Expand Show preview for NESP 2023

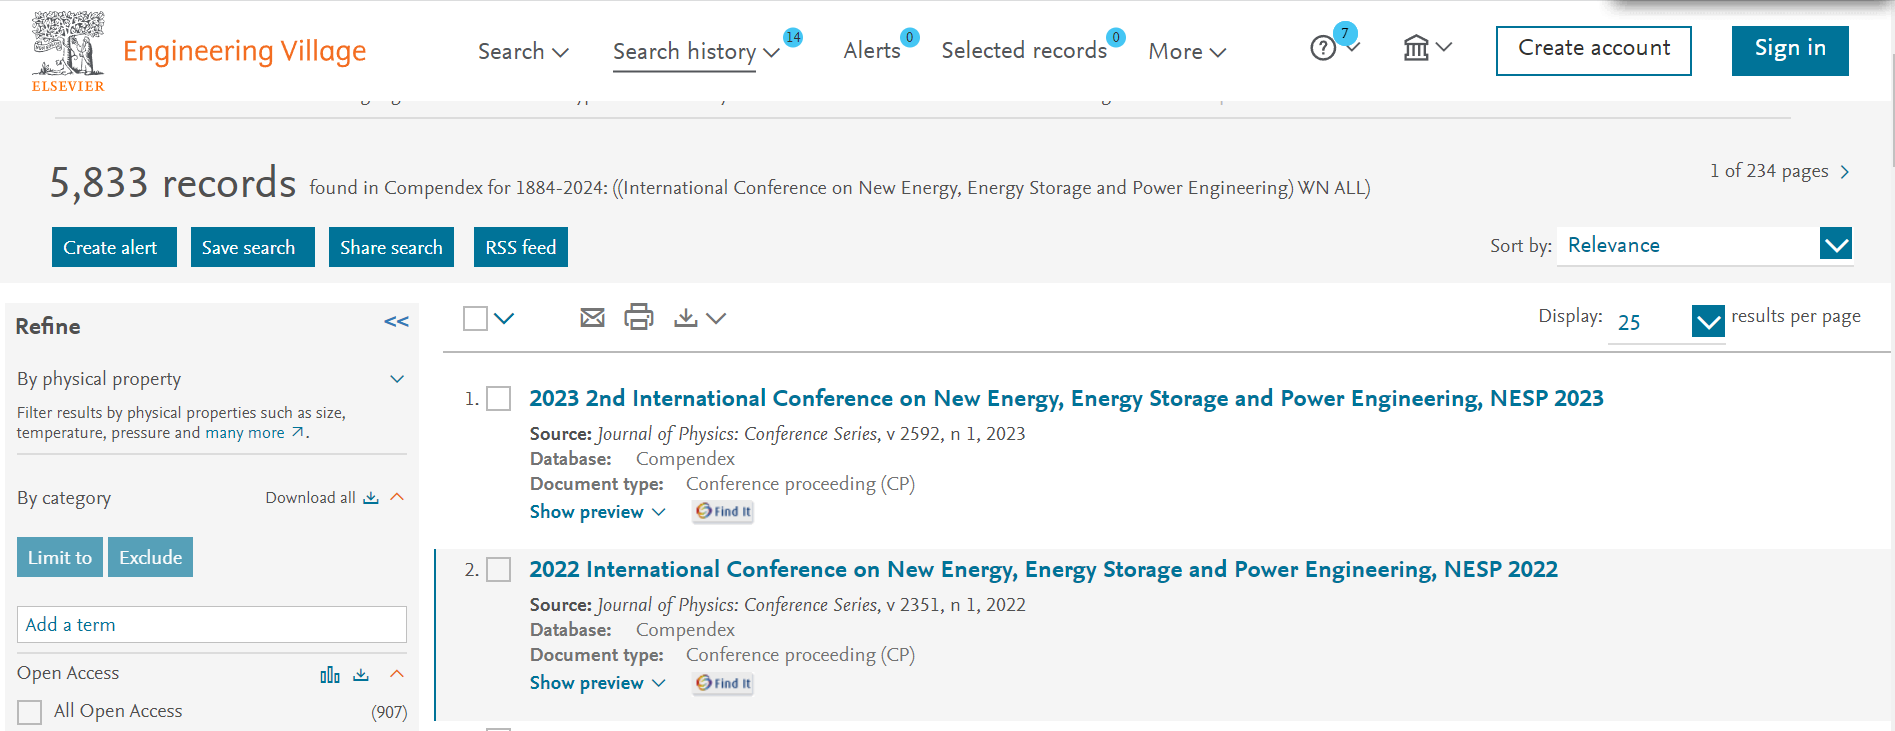pyautogui.click(x=597, y=512)
